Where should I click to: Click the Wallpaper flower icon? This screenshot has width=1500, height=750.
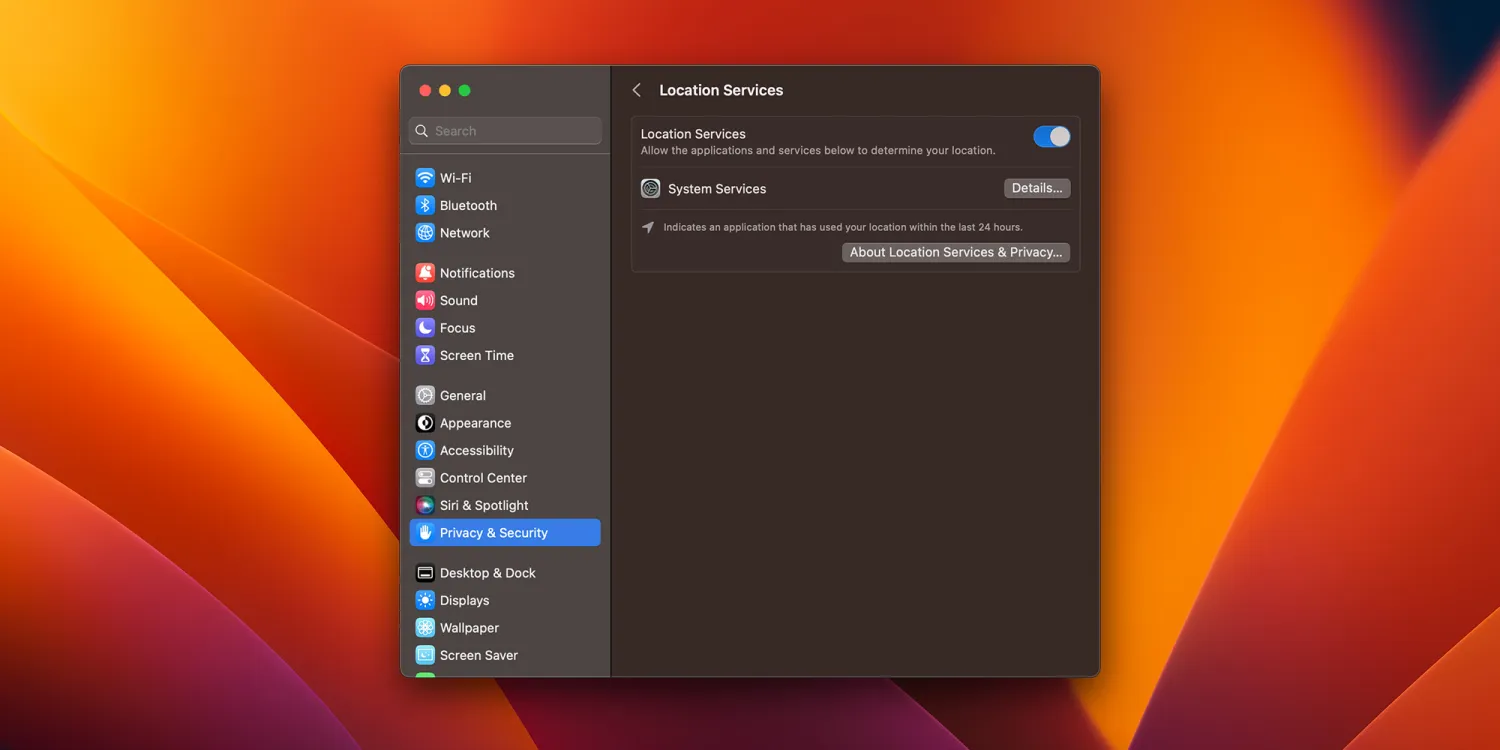425,628
